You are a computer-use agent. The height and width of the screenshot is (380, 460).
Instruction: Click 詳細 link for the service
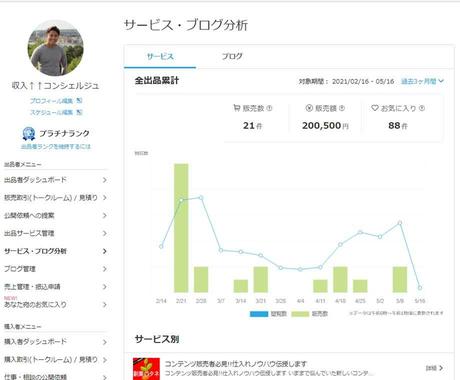click(435, 368)
